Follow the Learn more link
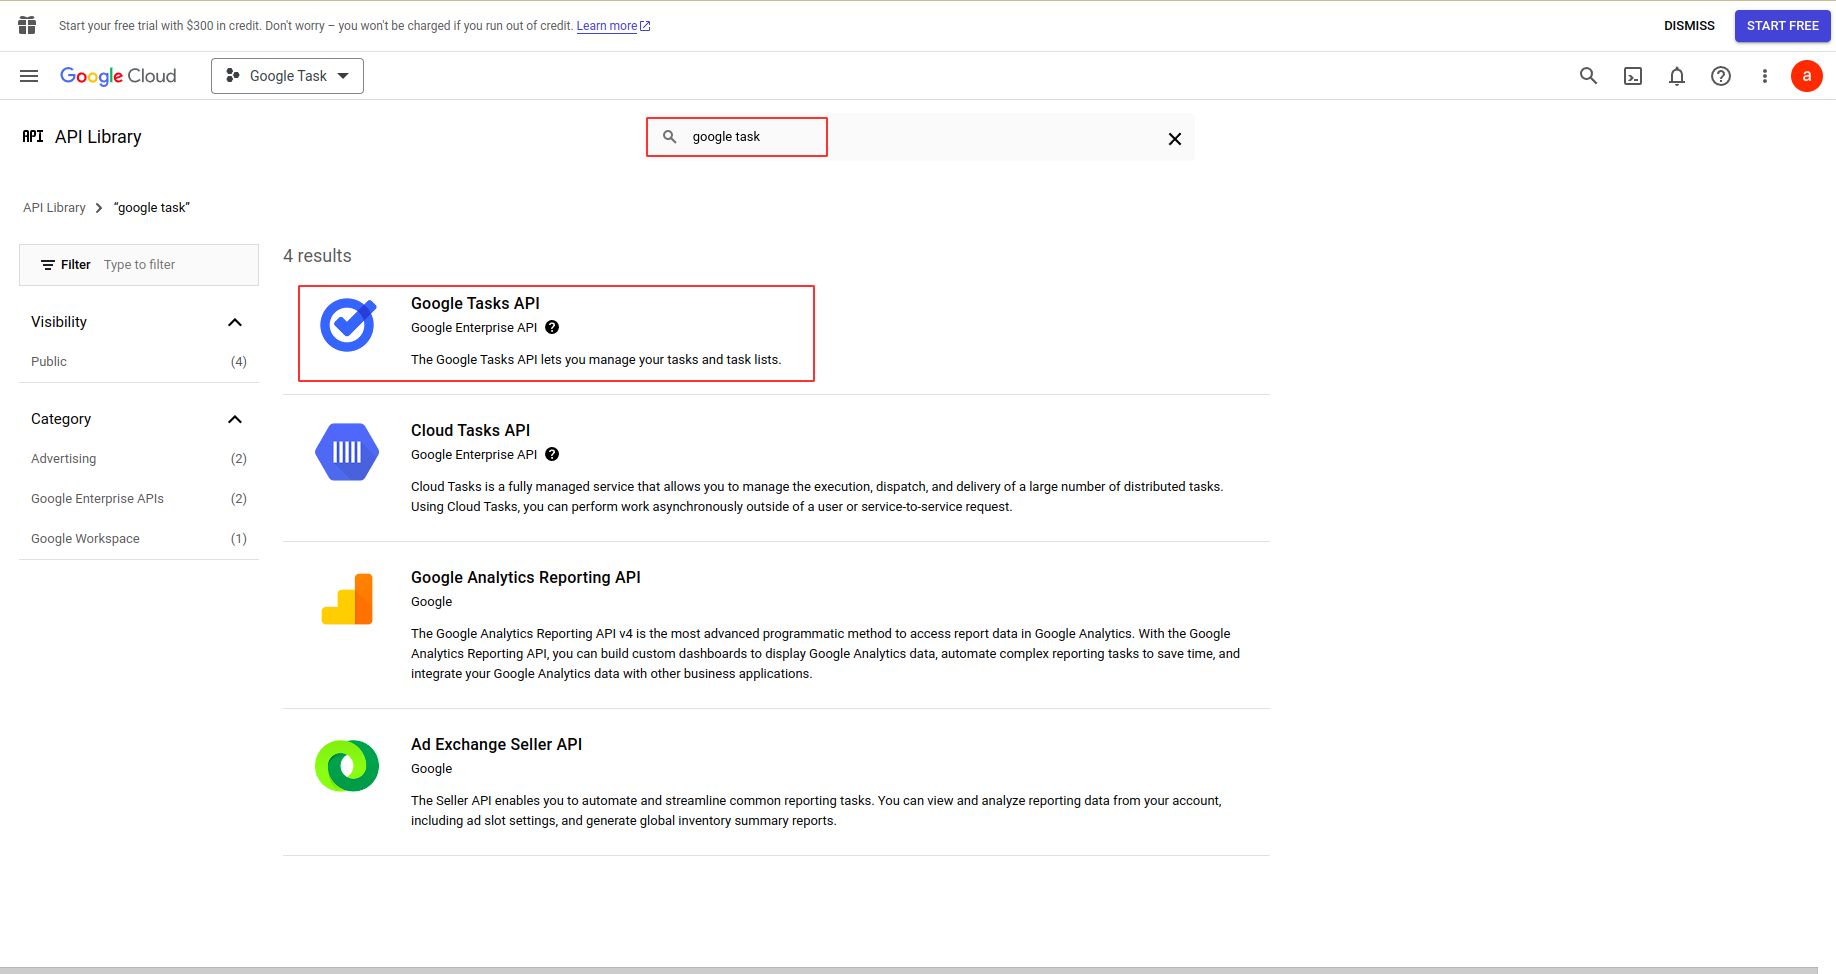Screen dimensions: 1836x974 (x=613, y=26)
